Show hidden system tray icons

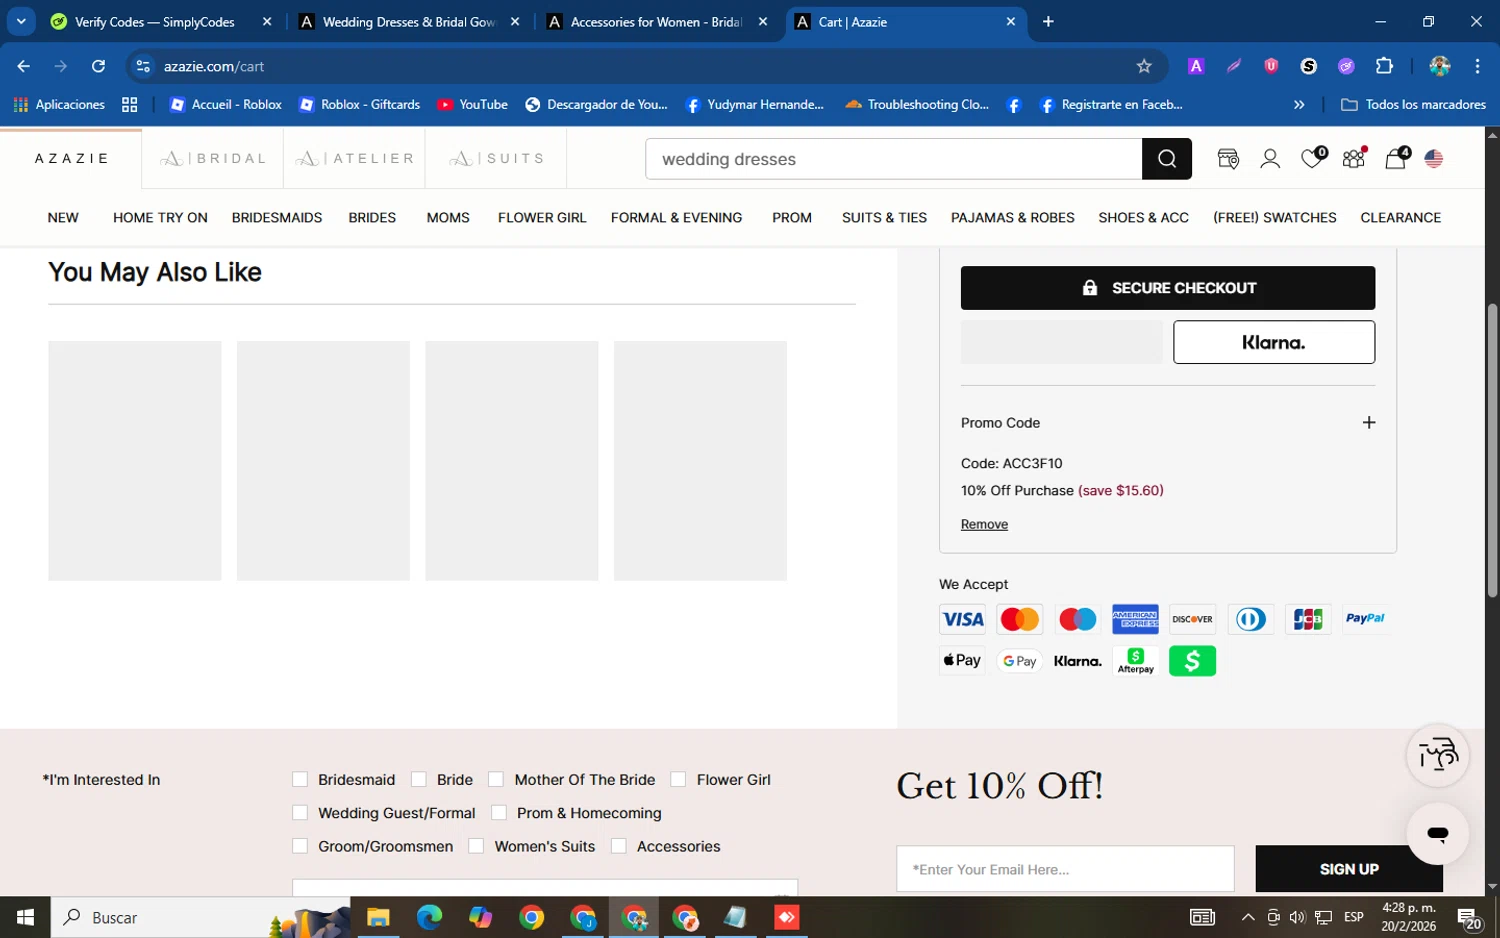point(1248,917)
